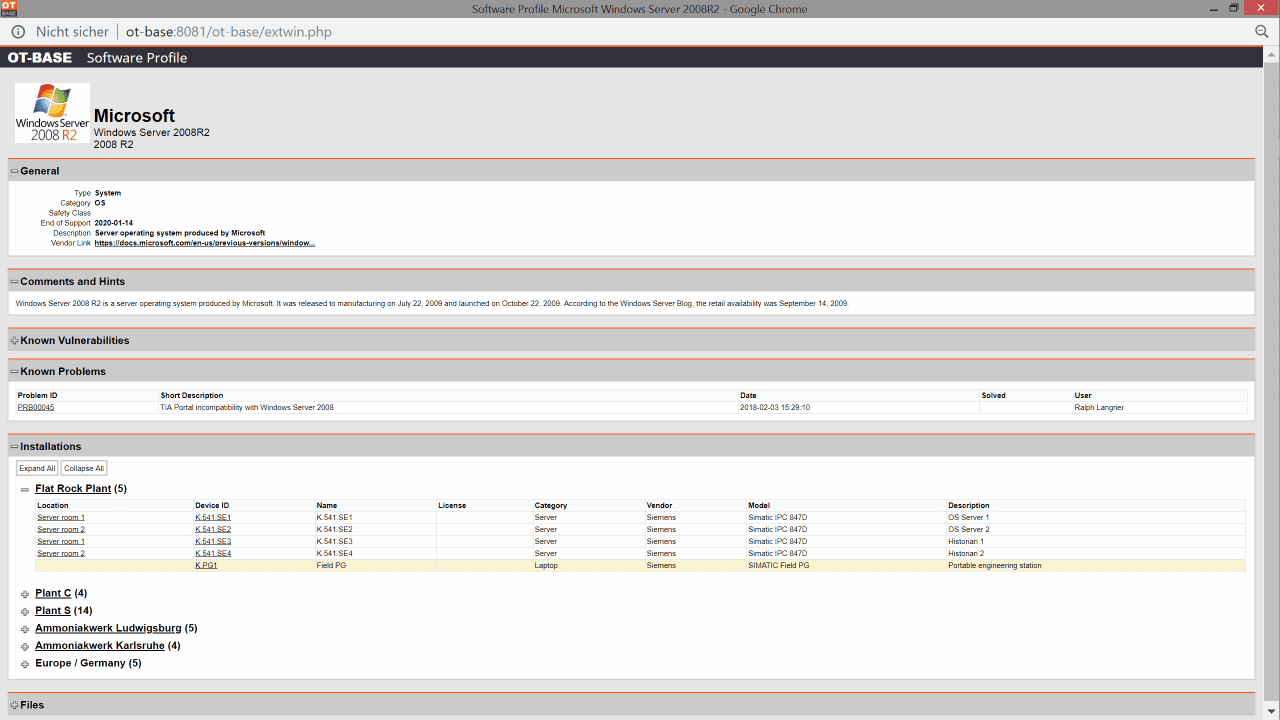Viewport: 1280px width, 720px height.
Task: Open the Microsoft docs vendor link
Action: tap(205, 243)
